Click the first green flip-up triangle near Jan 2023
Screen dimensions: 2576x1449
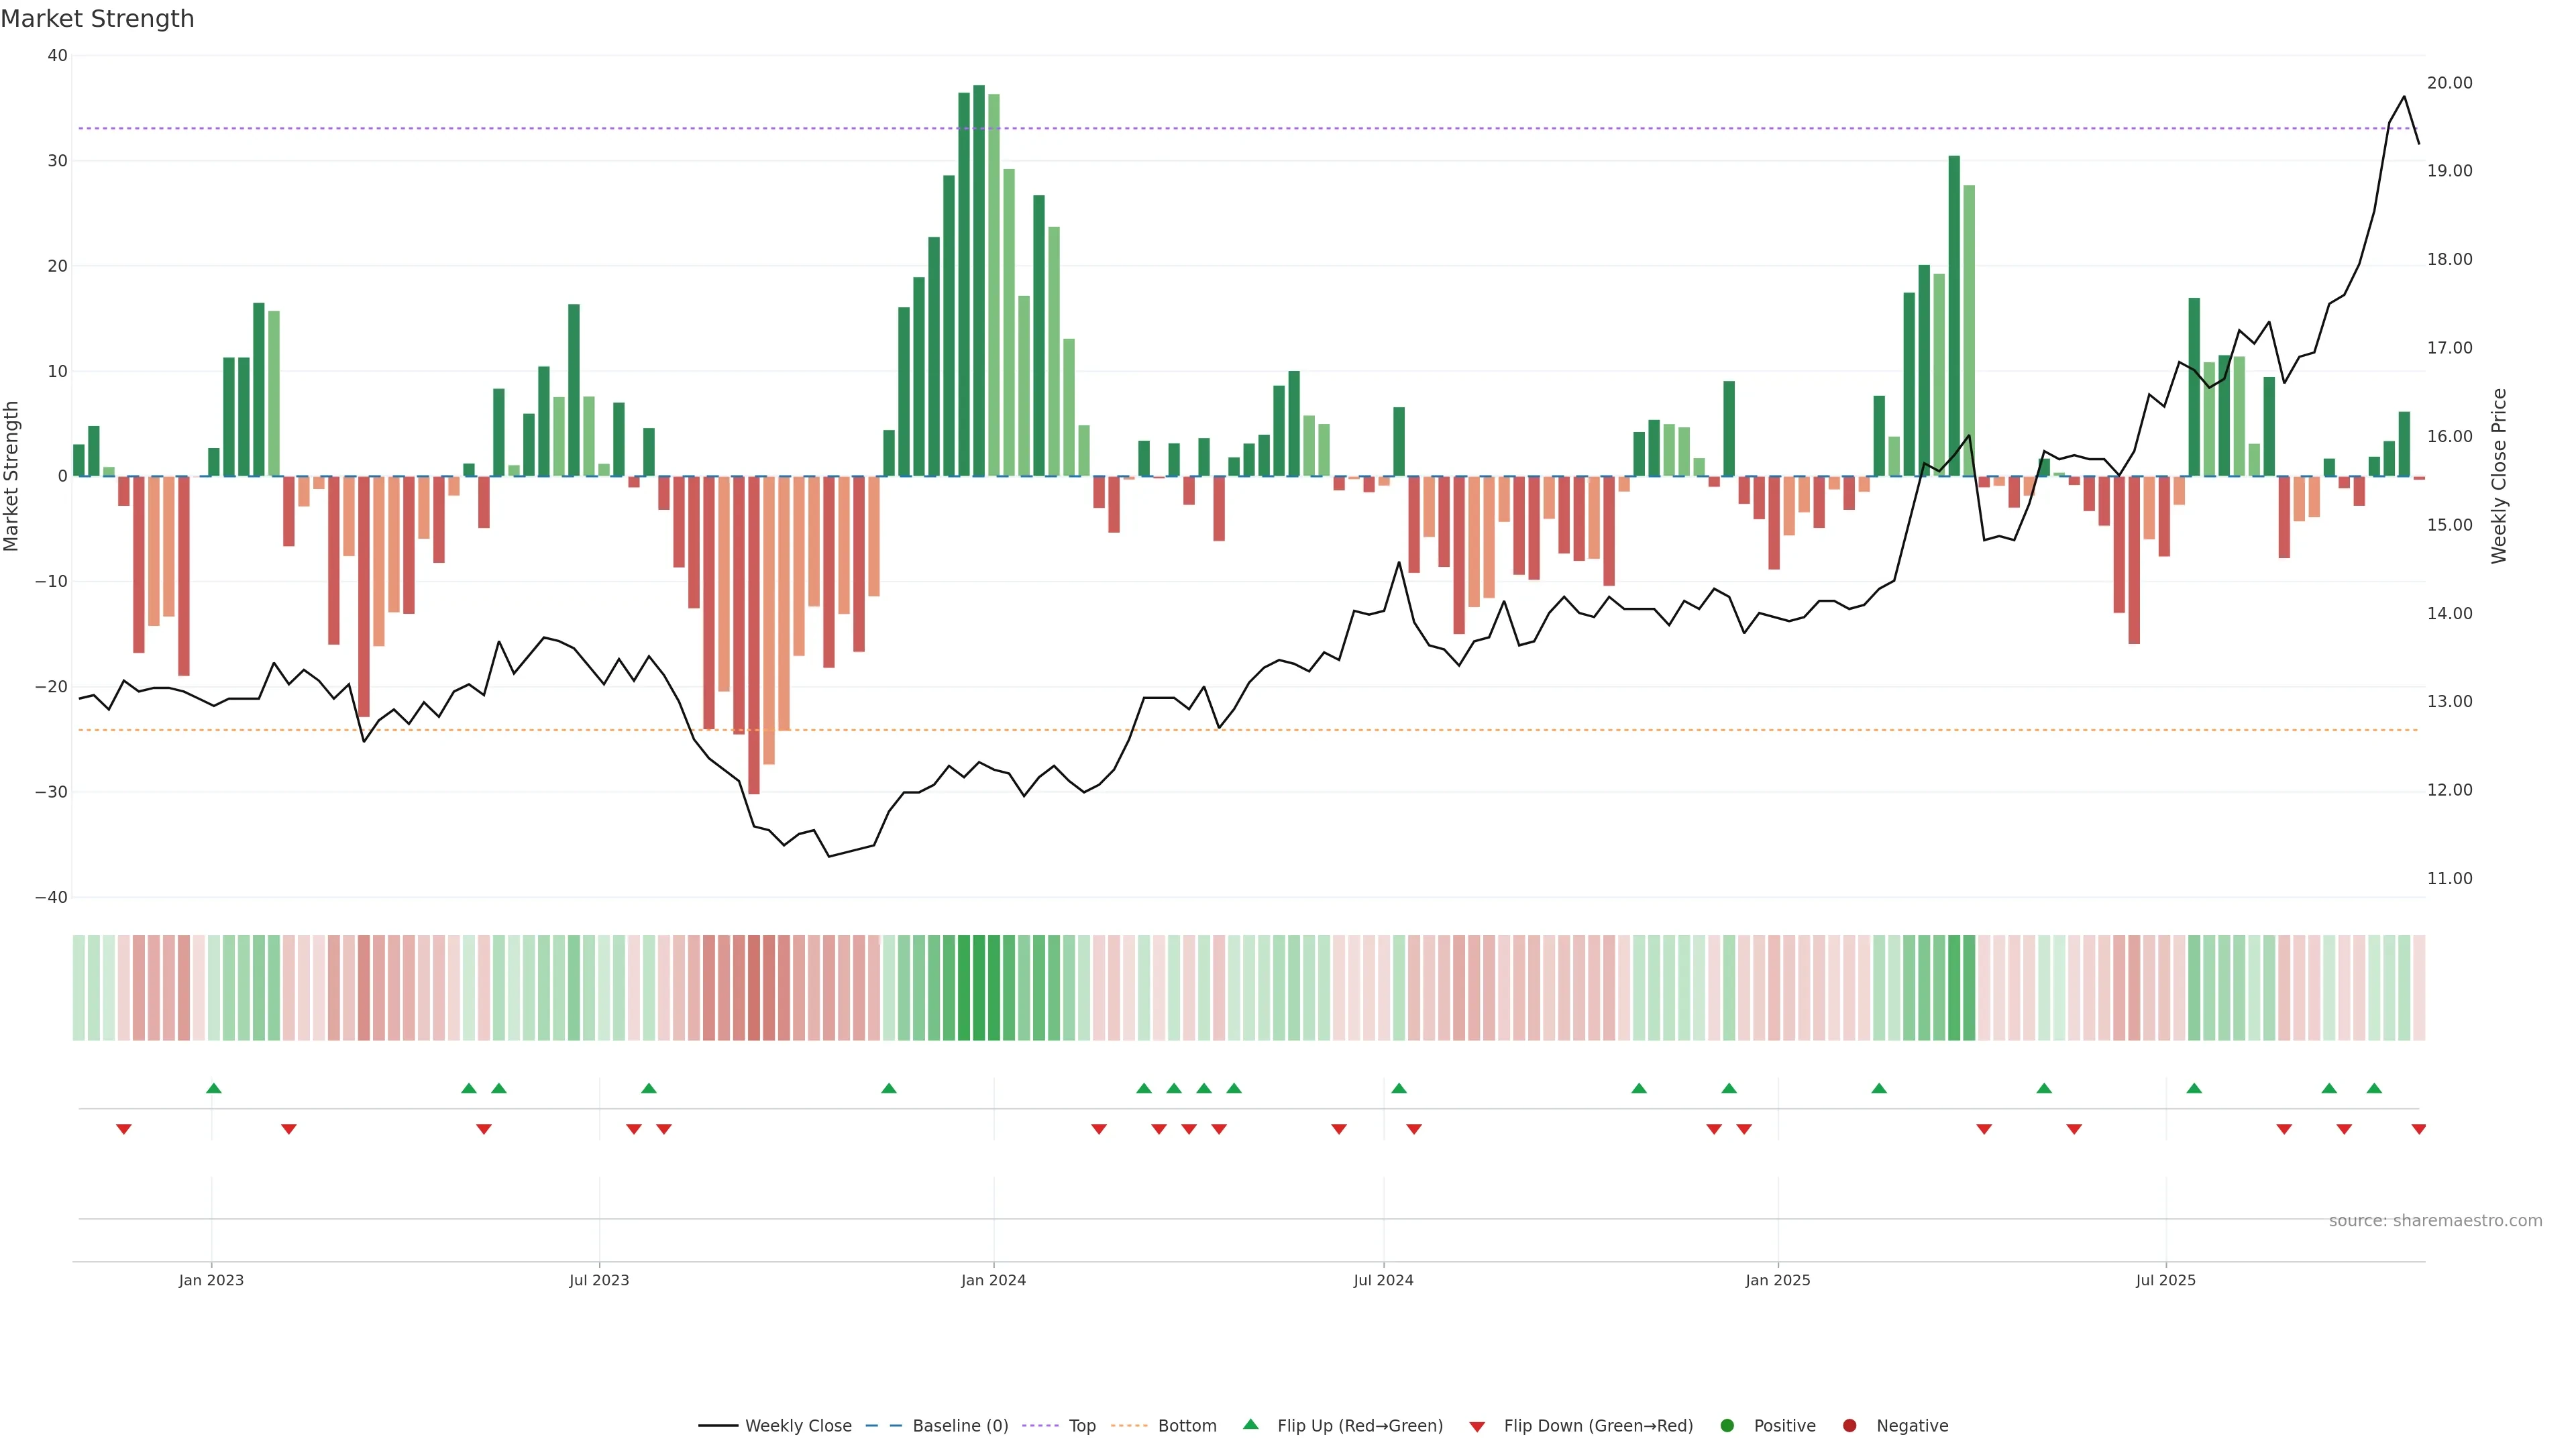pyautogui.click(x=213, y=1088)
